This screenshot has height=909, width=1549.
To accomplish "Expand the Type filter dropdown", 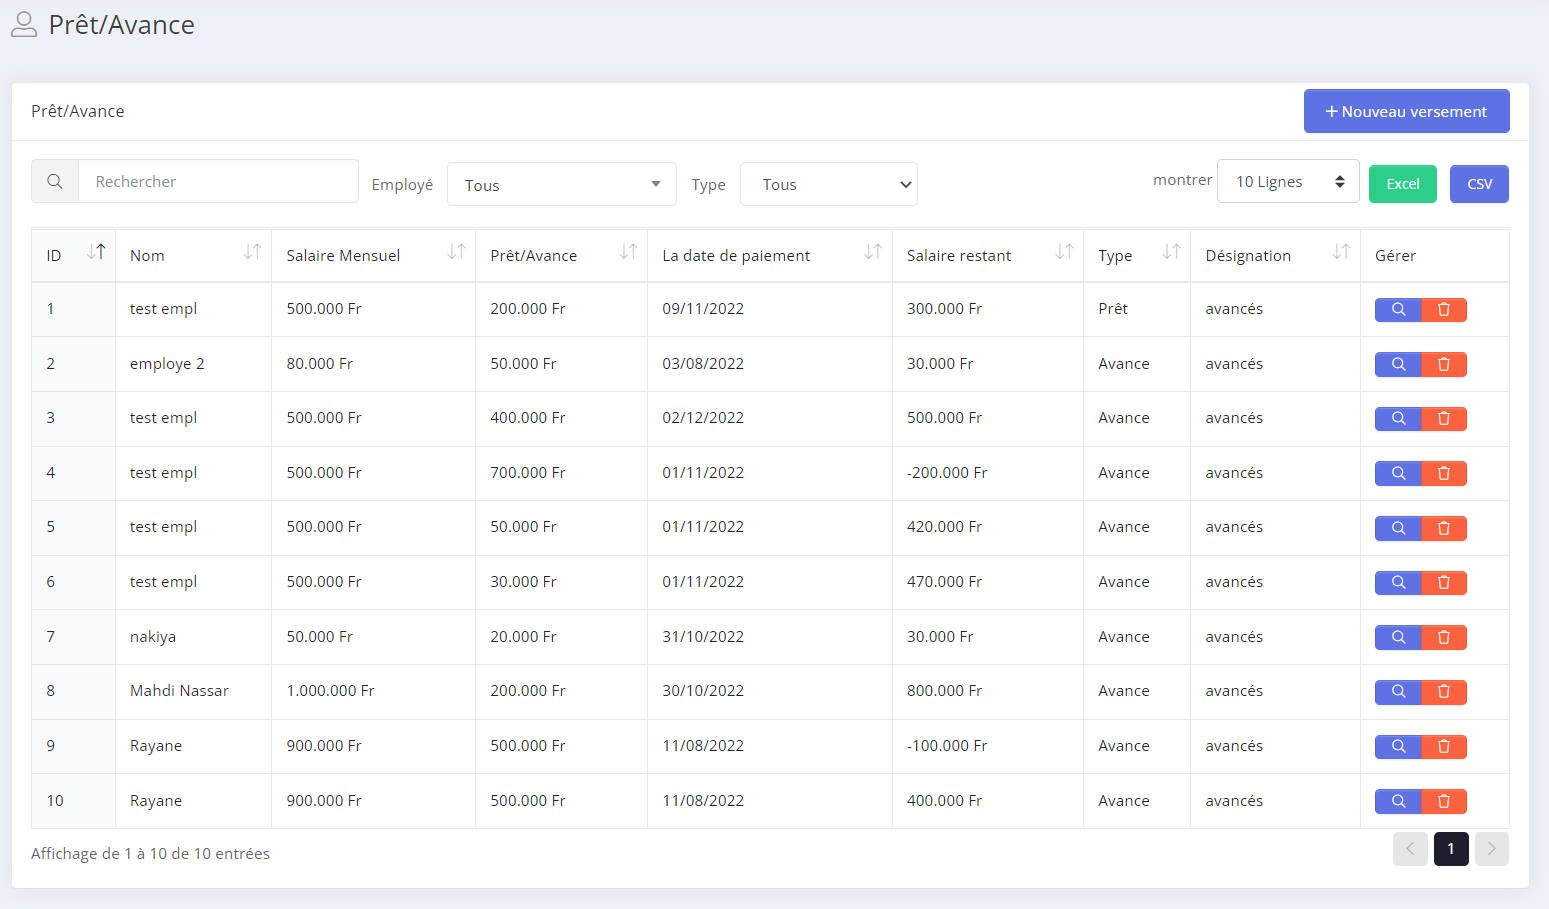I will coord(828,185).
